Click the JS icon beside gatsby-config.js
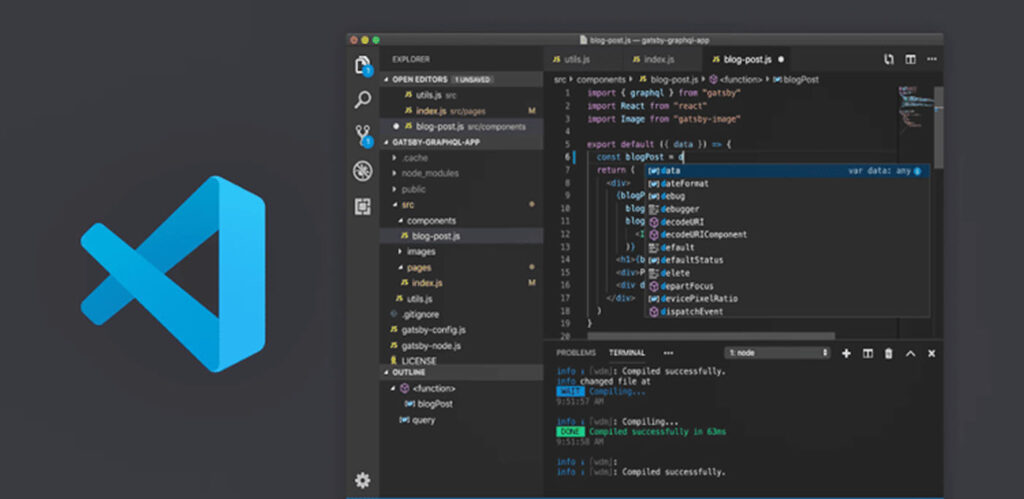1024x499 pixels. pyautogui.click(x=394, y=330)
